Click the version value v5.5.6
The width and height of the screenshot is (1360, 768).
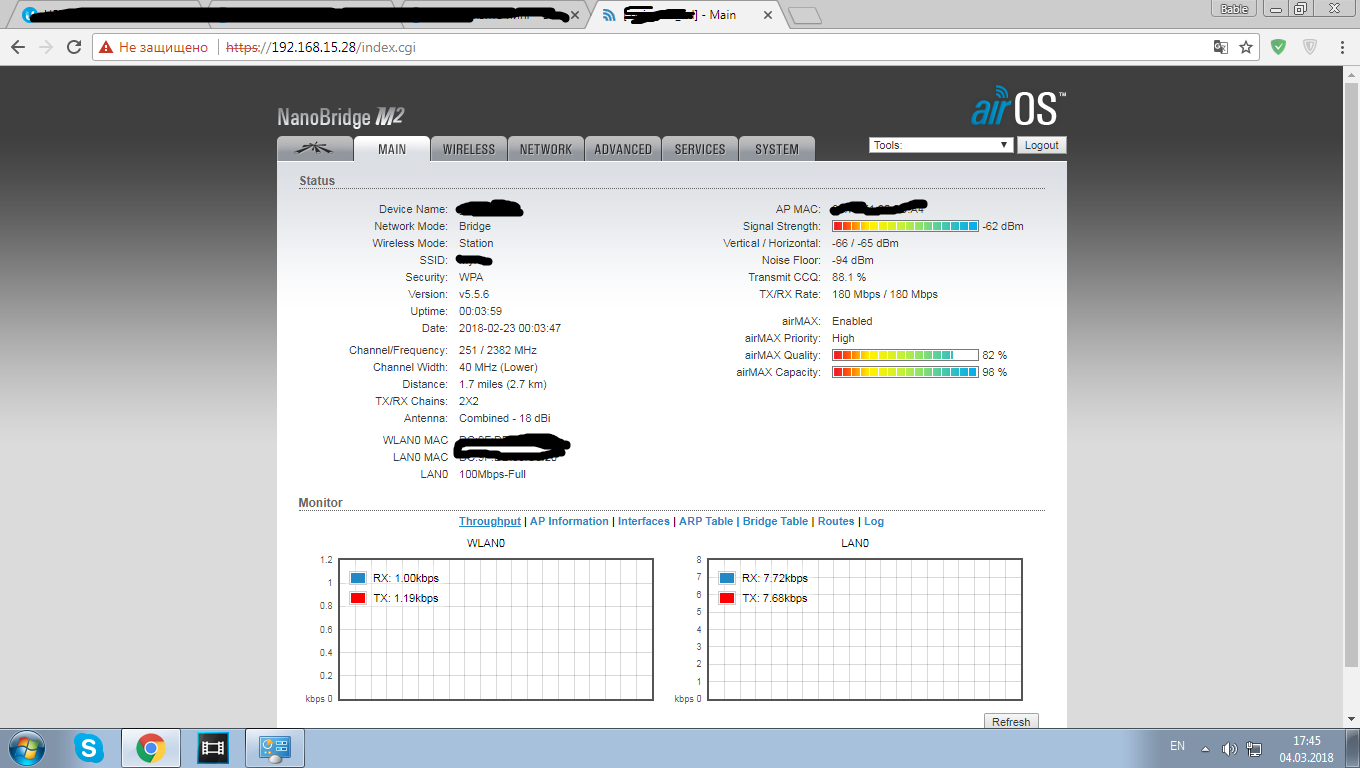[x=474, y=294]
